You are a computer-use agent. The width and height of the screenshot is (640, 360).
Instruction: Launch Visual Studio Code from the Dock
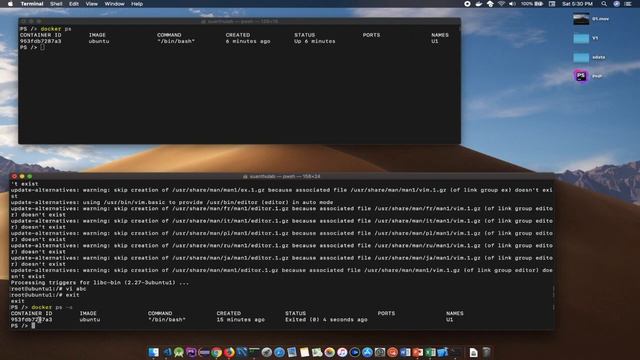click(x=167, y=352)
